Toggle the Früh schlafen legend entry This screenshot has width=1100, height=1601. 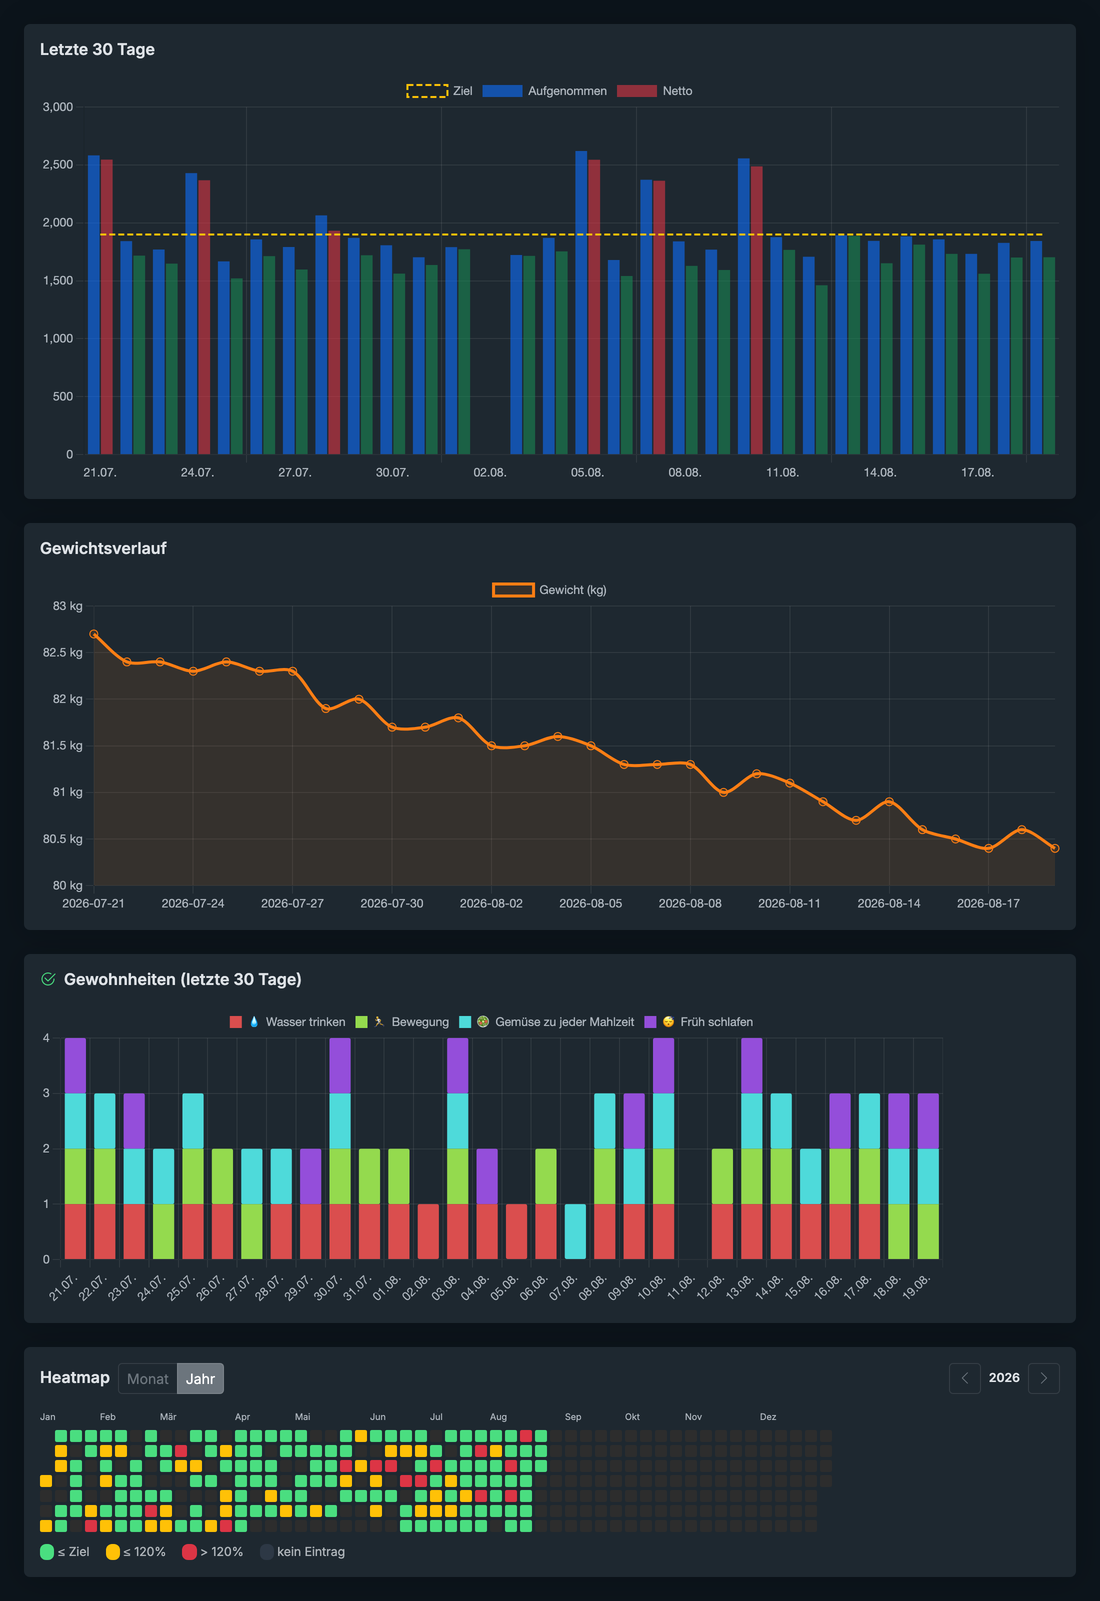tap(698, 1022)
